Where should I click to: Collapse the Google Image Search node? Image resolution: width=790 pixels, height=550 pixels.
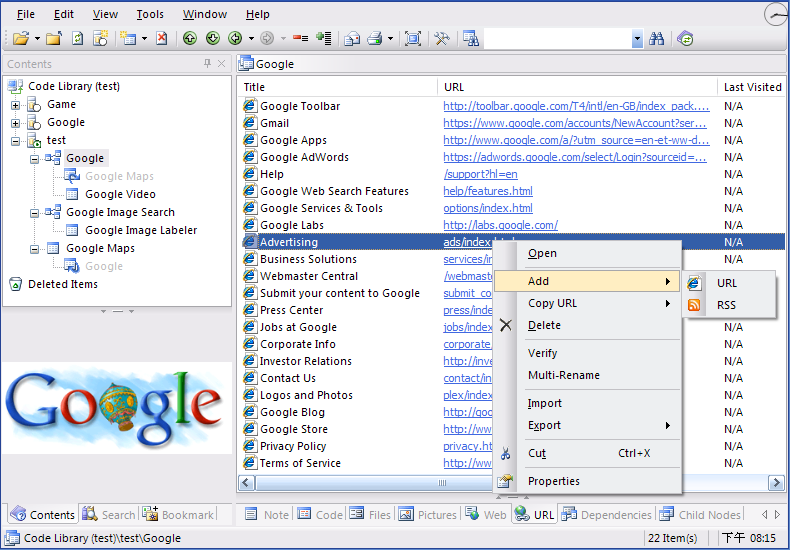point(34,213)
